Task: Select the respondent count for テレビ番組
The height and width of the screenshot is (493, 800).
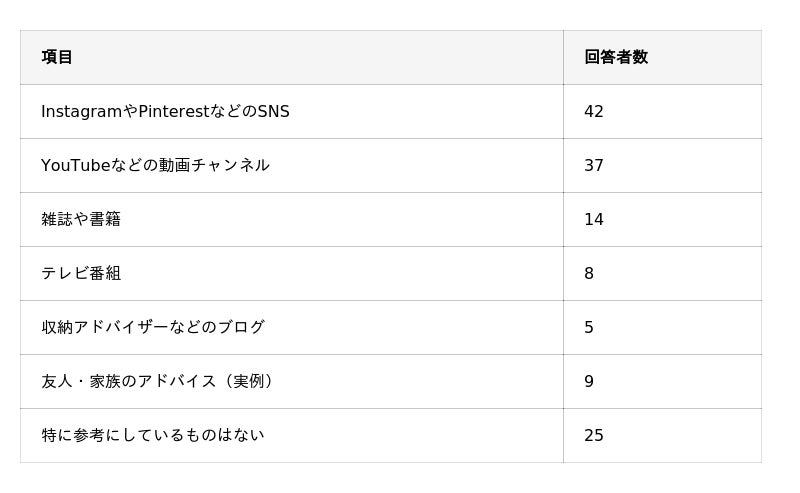Action: click(x=589, y=273)
